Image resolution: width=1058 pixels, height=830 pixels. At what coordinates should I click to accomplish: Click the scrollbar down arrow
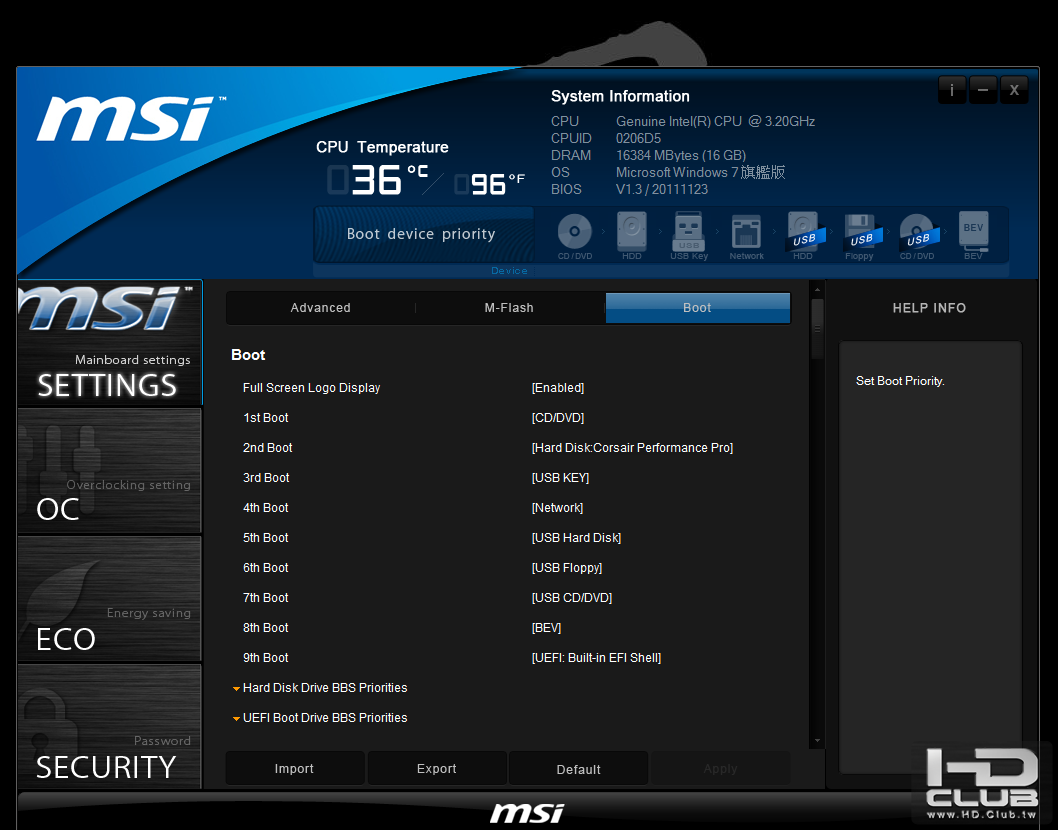point(817,740)
